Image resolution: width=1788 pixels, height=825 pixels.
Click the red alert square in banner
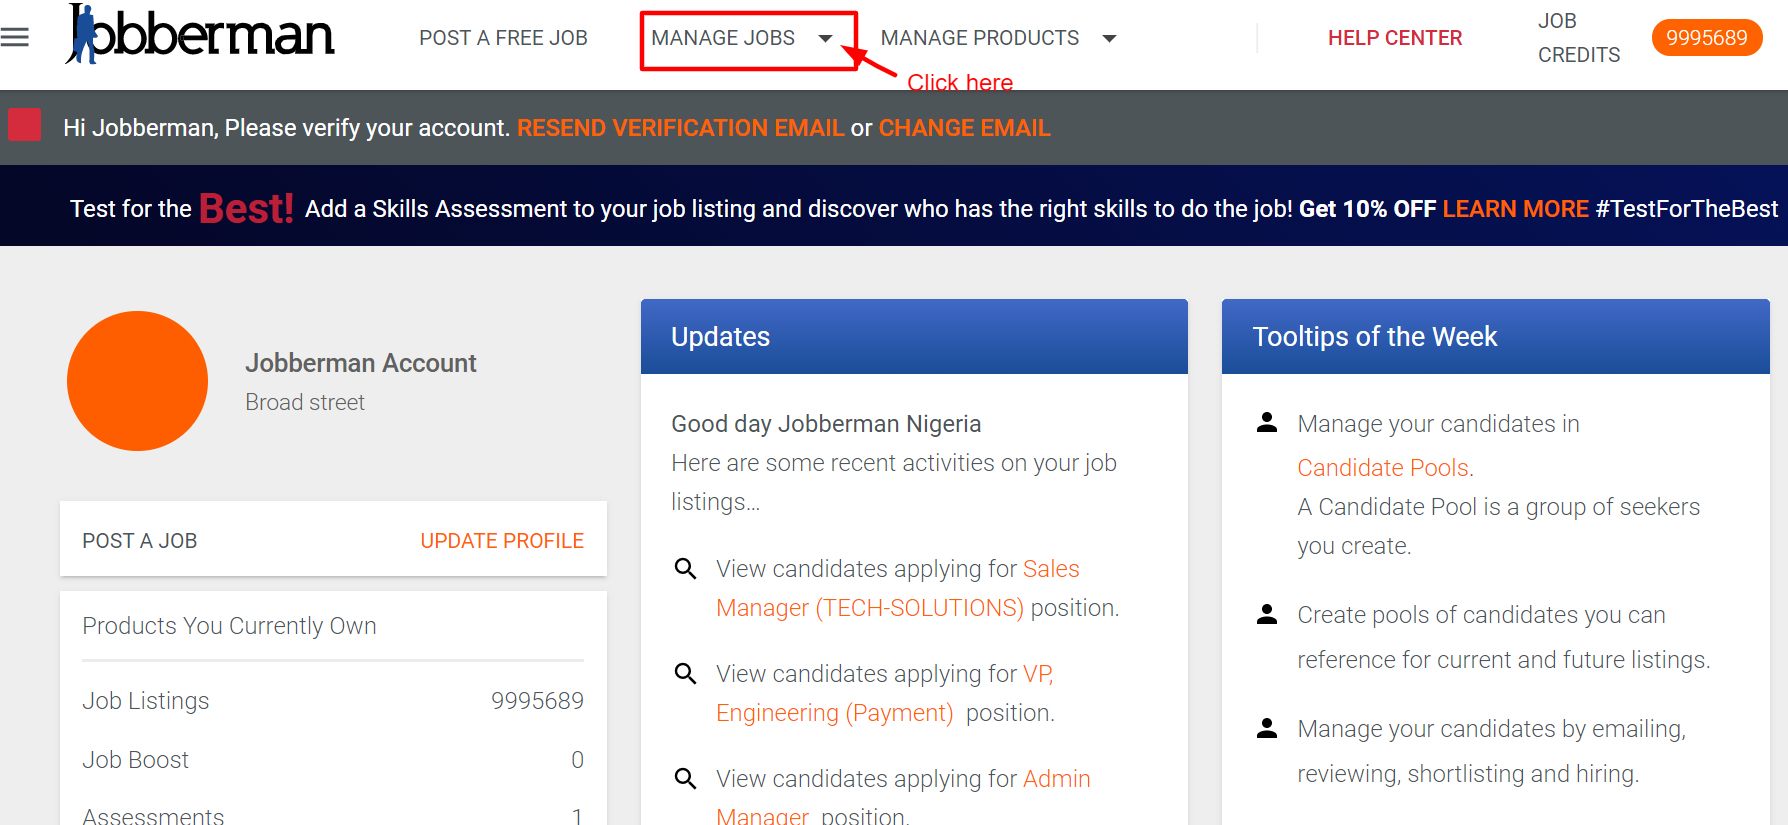(24, 125)
